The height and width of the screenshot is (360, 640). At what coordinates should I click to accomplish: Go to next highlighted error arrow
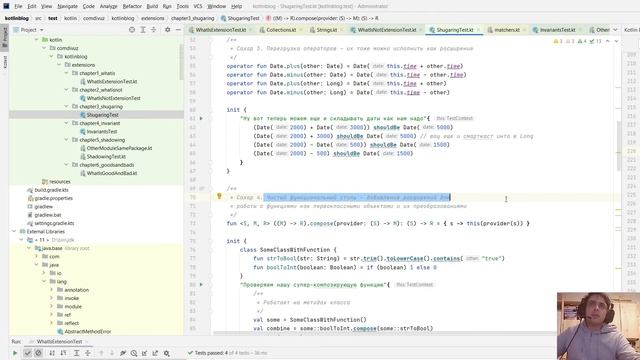click(616, 41)
